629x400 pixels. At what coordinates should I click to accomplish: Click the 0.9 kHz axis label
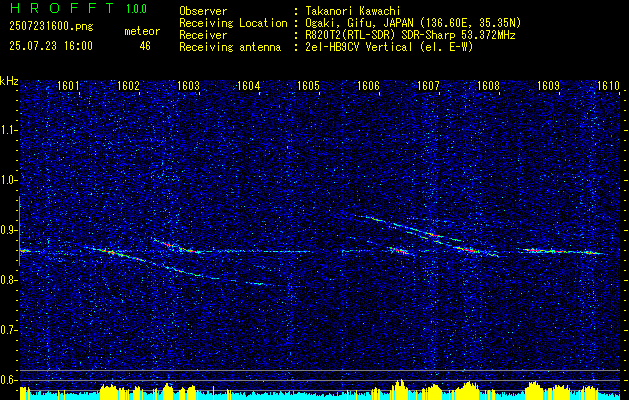[x=9, y=230]
